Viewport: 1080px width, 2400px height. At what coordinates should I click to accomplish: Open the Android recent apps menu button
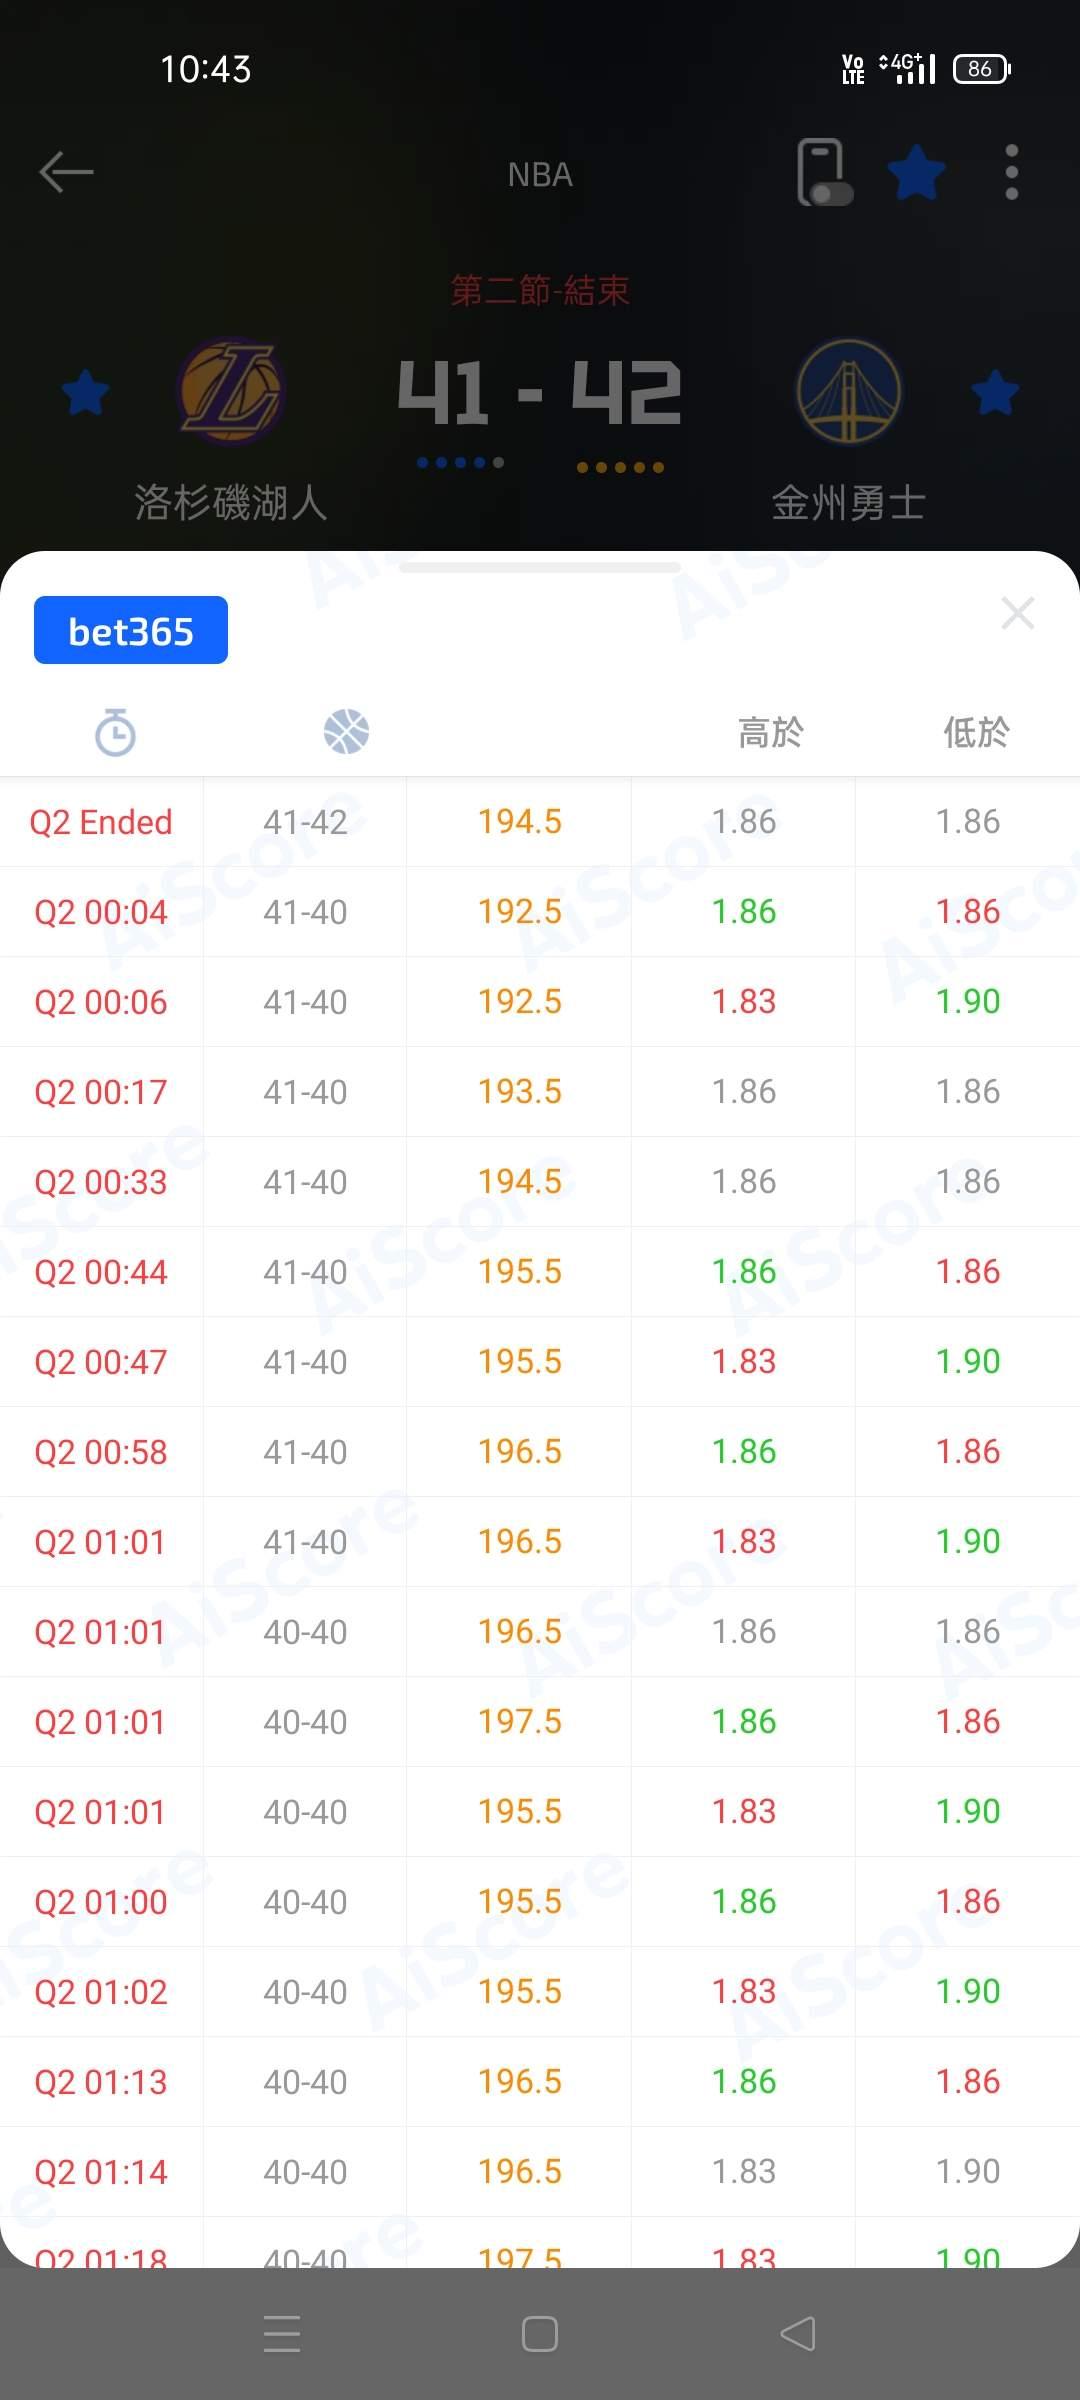[x=282, y=2334]
